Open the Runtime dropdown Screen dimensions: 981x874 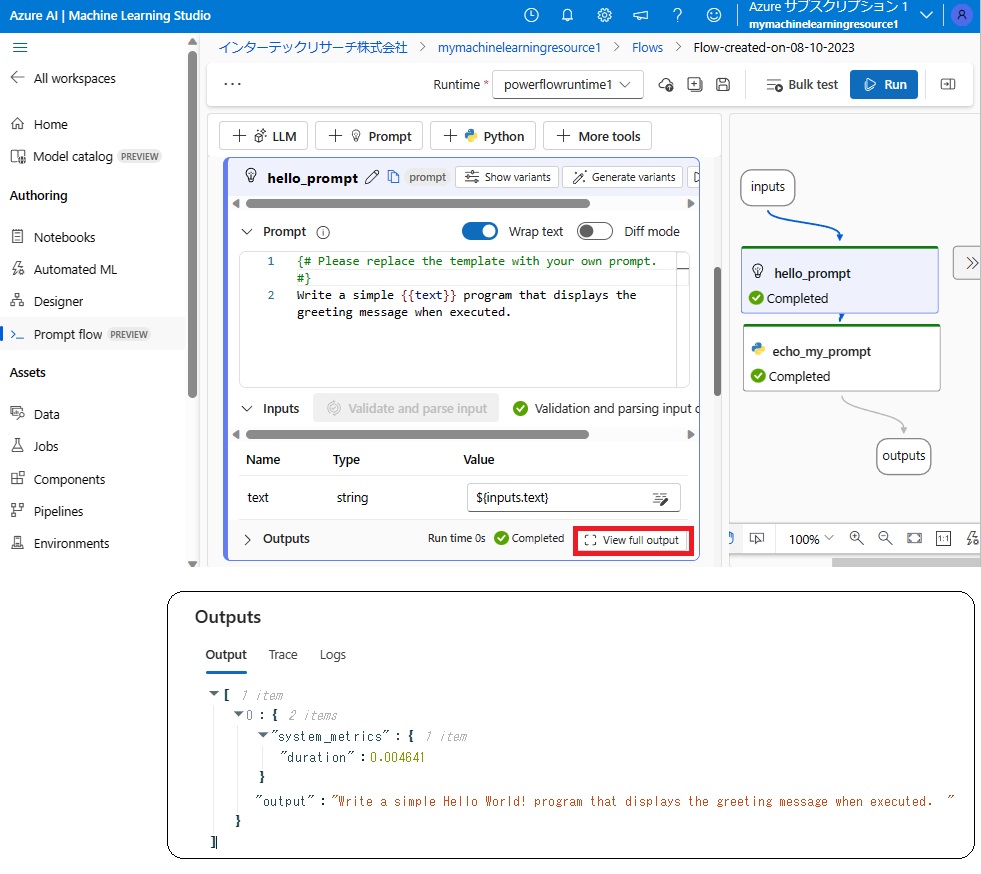(x=567, y=84)
